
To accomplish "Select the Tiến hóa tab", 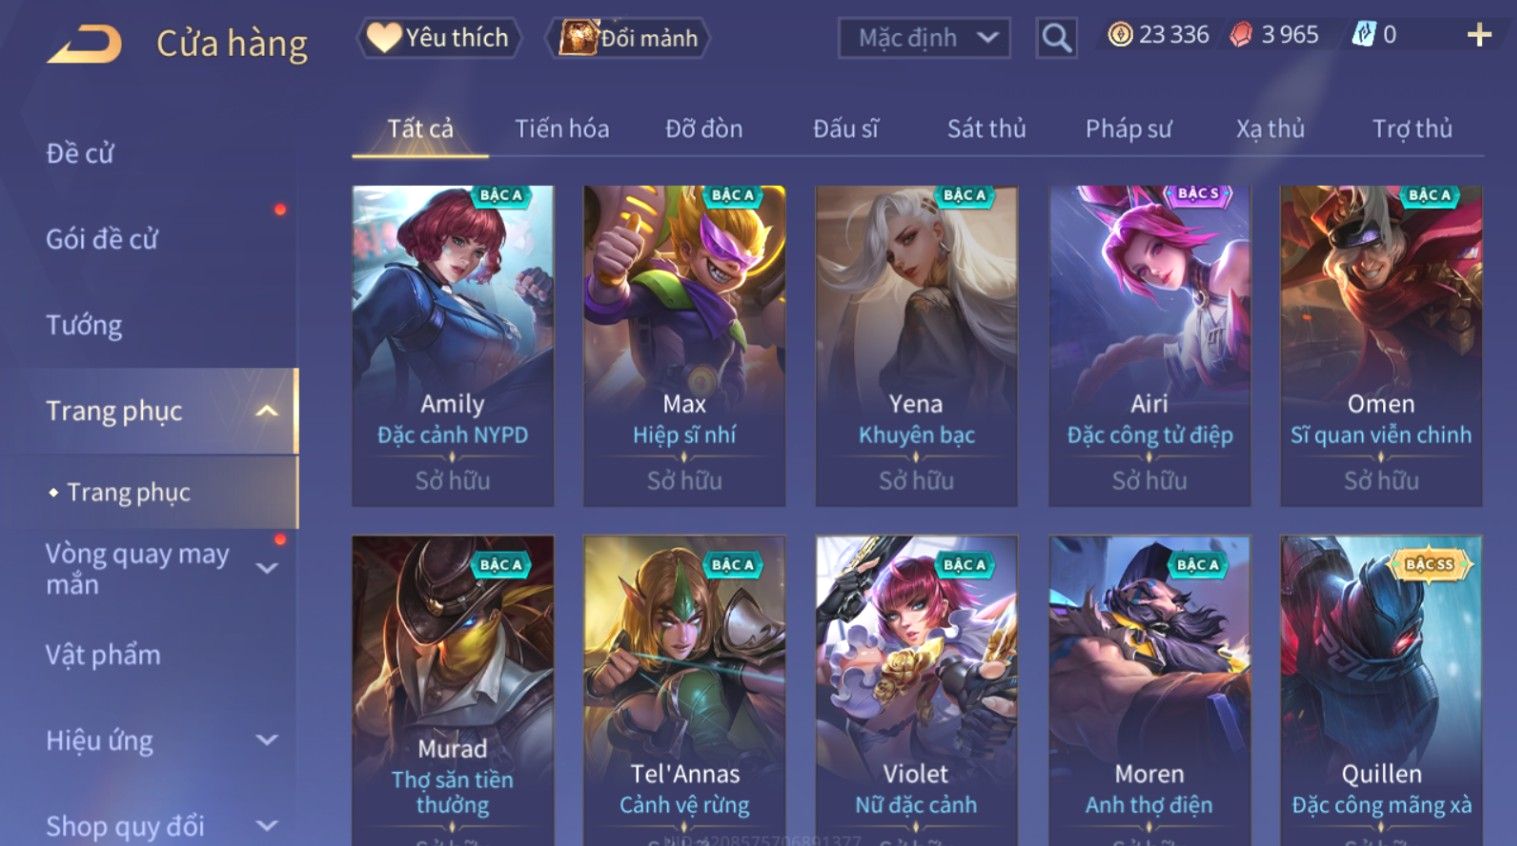I will [562, 129].
